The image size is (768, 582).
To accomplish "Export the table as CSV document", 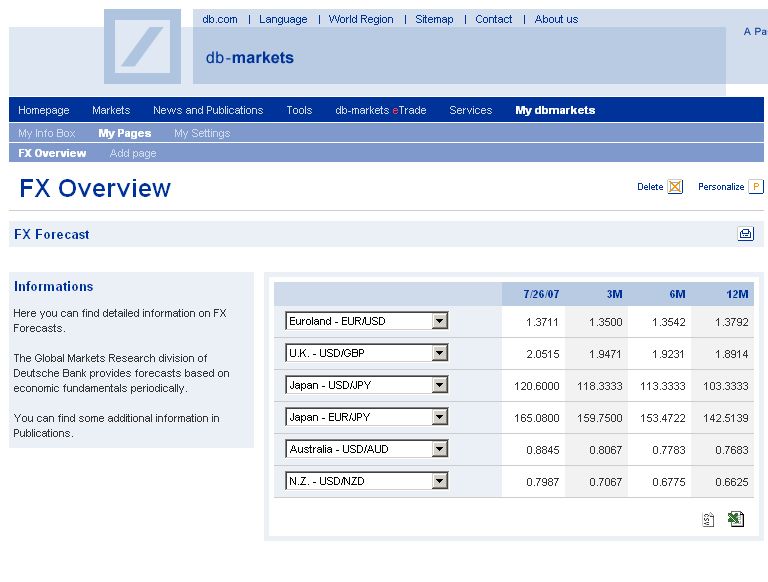I will [x=708, y=519].
